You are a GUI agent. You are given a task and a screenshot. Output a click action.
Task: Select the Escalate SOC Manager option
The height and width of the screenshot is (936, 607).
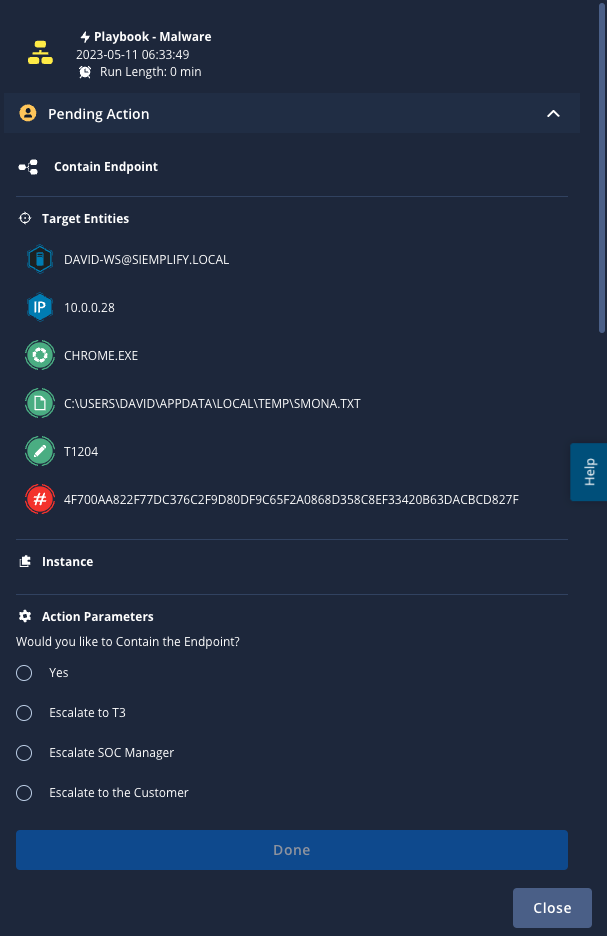[24, 752]
